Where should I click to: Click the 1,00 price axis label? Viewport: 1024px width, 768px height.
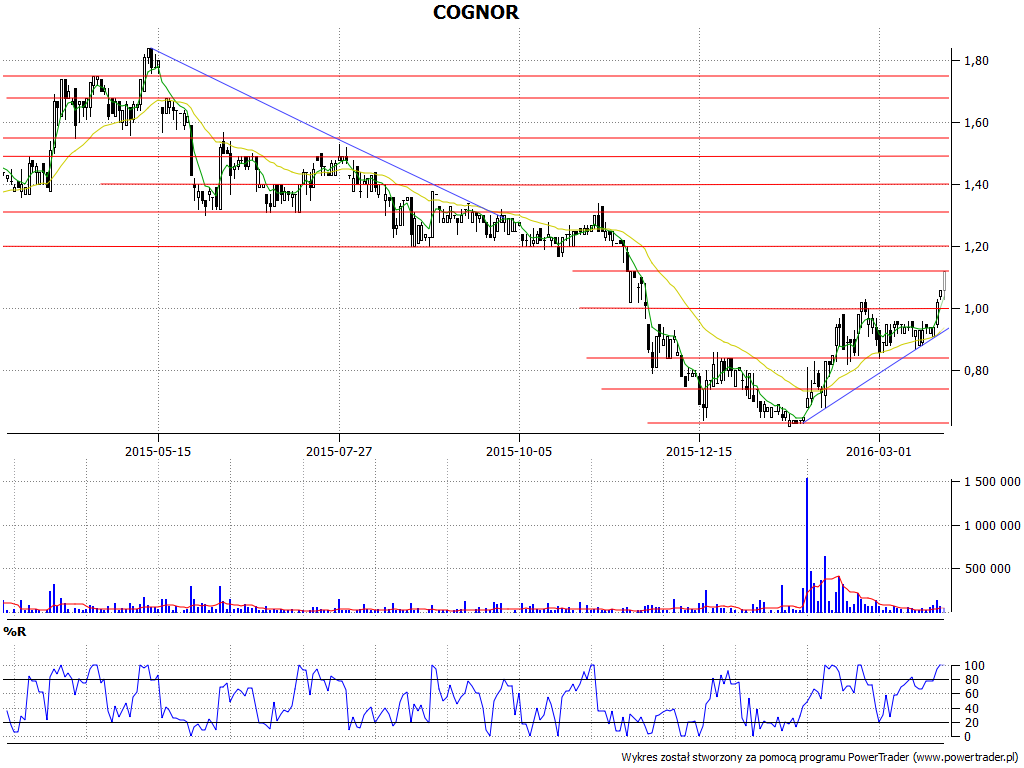[976, 309]
